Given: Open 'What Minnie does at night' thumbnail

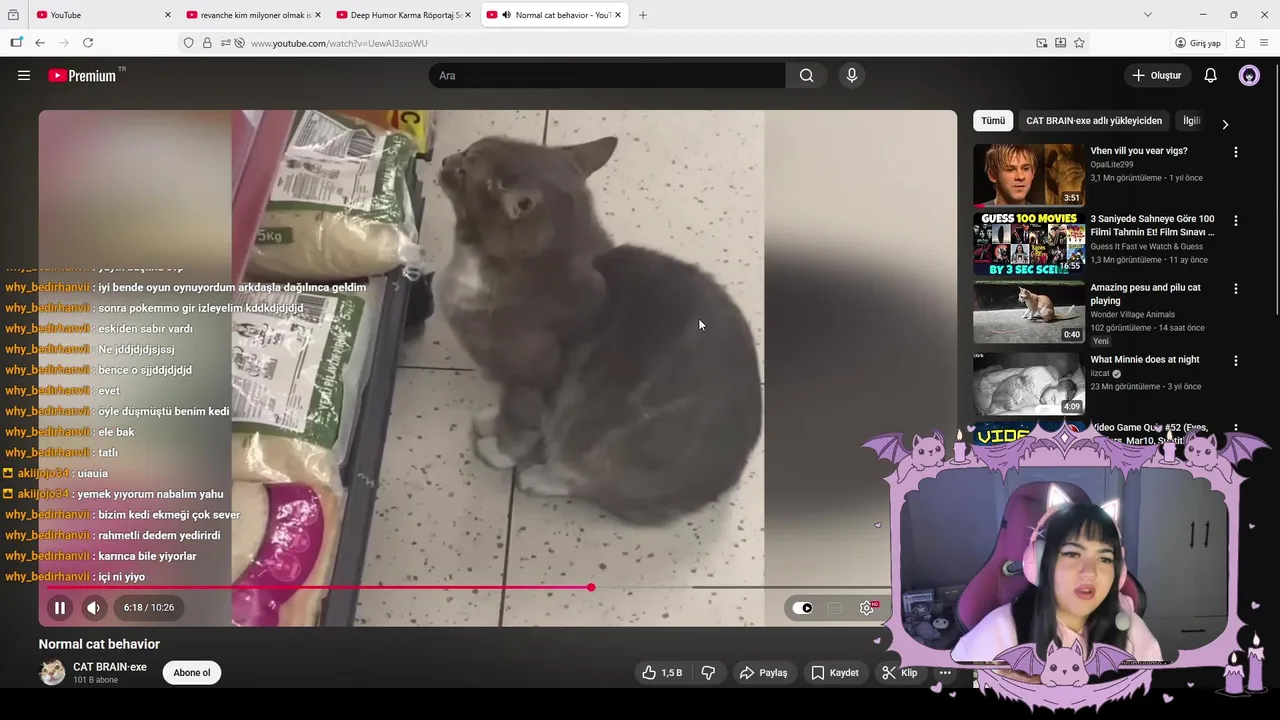Looking at the screenshot, I should pos(1029,383).
